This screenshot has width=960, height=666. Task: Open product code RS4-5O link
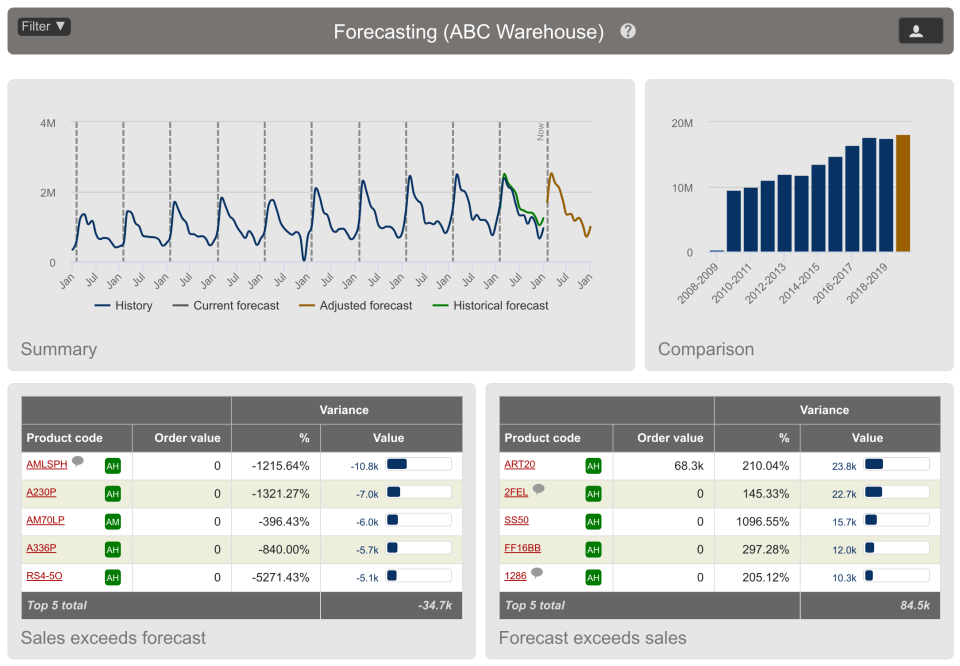click(44, 575)
